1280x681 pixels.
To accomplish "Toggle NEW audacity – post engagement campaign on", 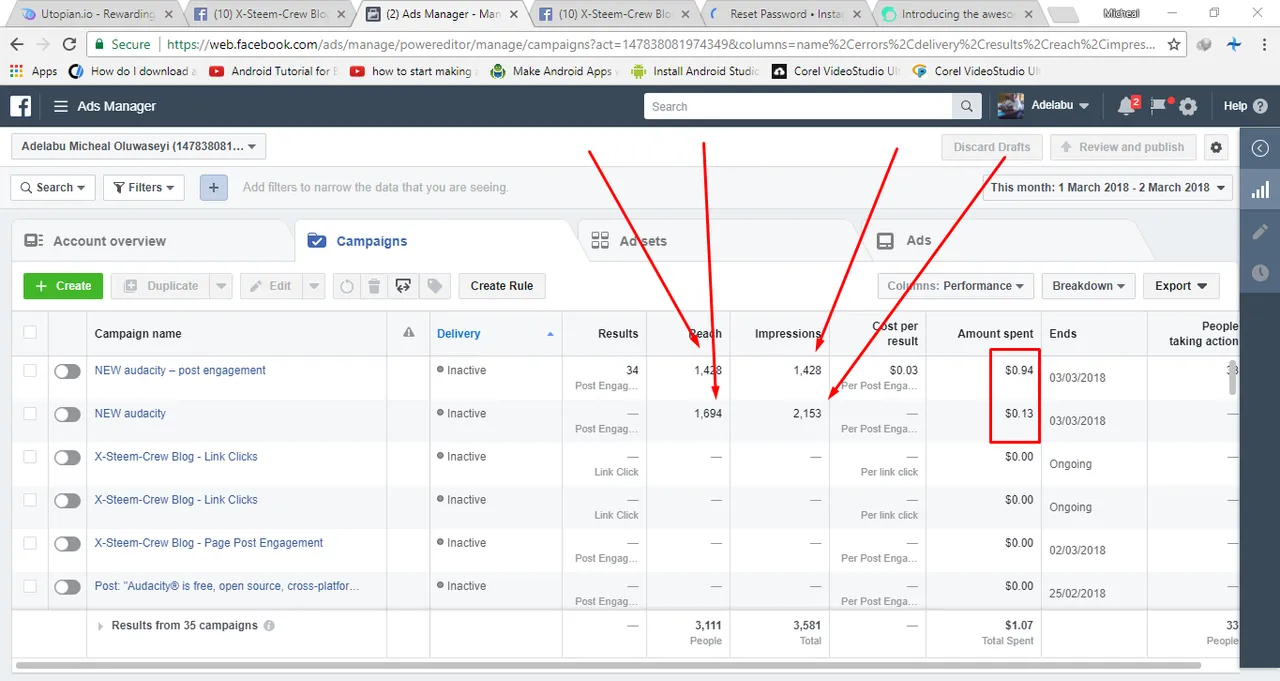I will tap(67, 371).
